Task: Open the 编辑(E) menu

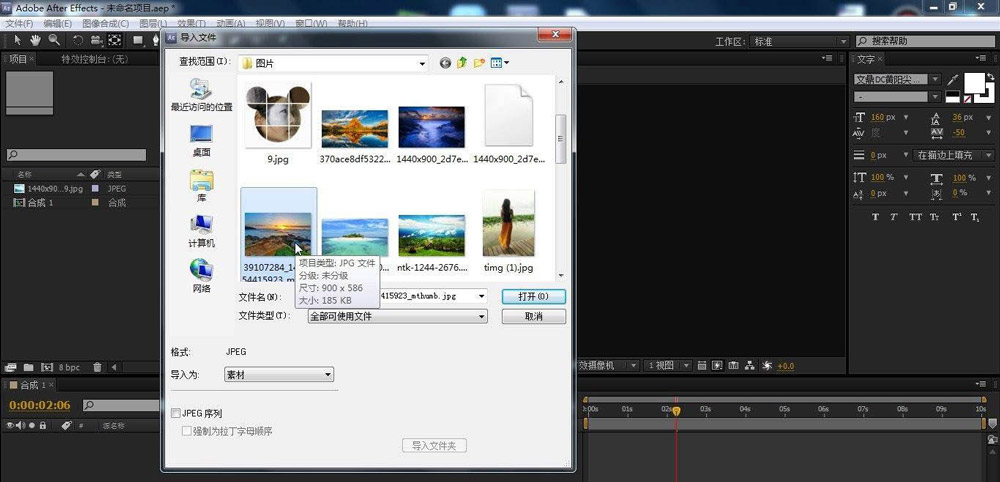Action: coord(57,23)
